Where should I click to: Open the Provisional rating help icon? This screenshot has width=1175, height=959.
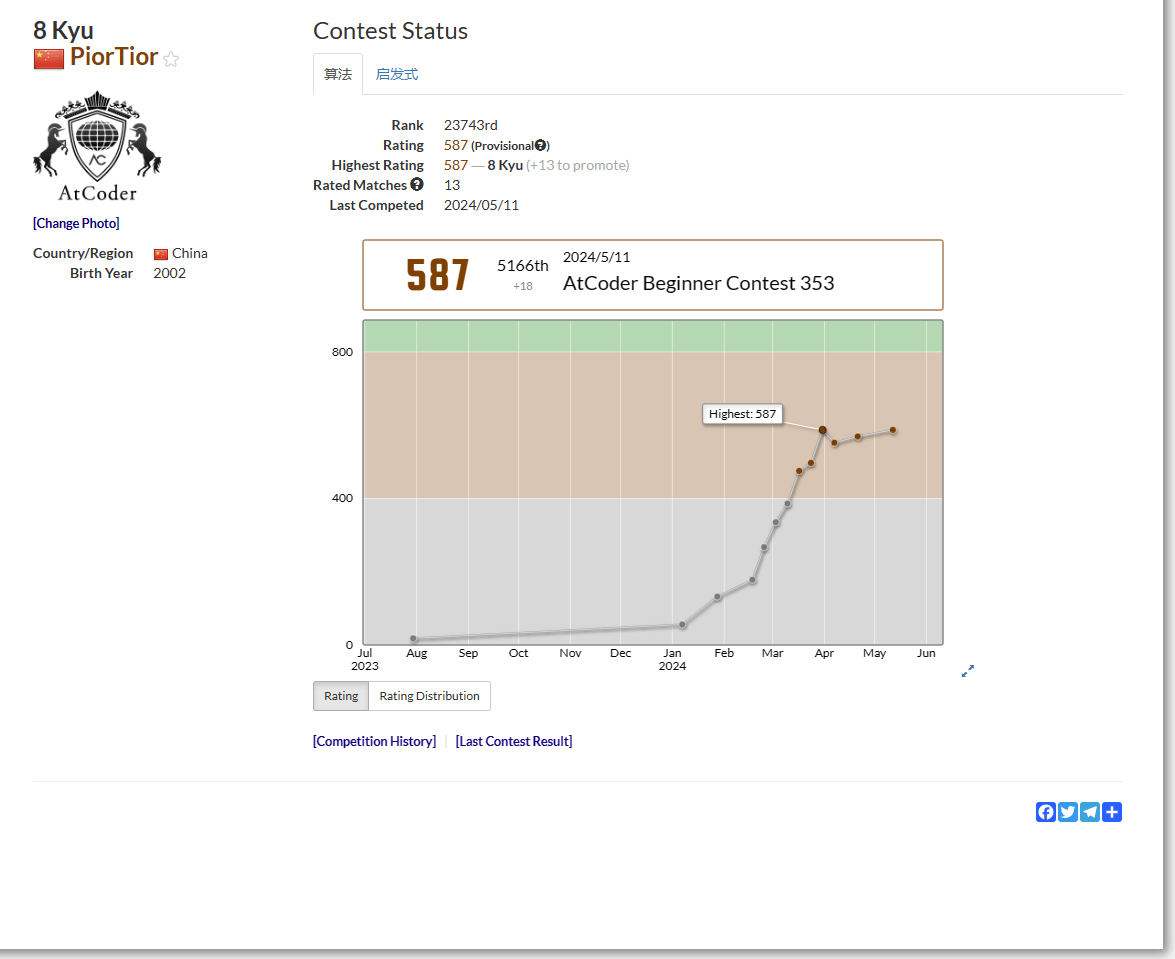click(540, 145)
